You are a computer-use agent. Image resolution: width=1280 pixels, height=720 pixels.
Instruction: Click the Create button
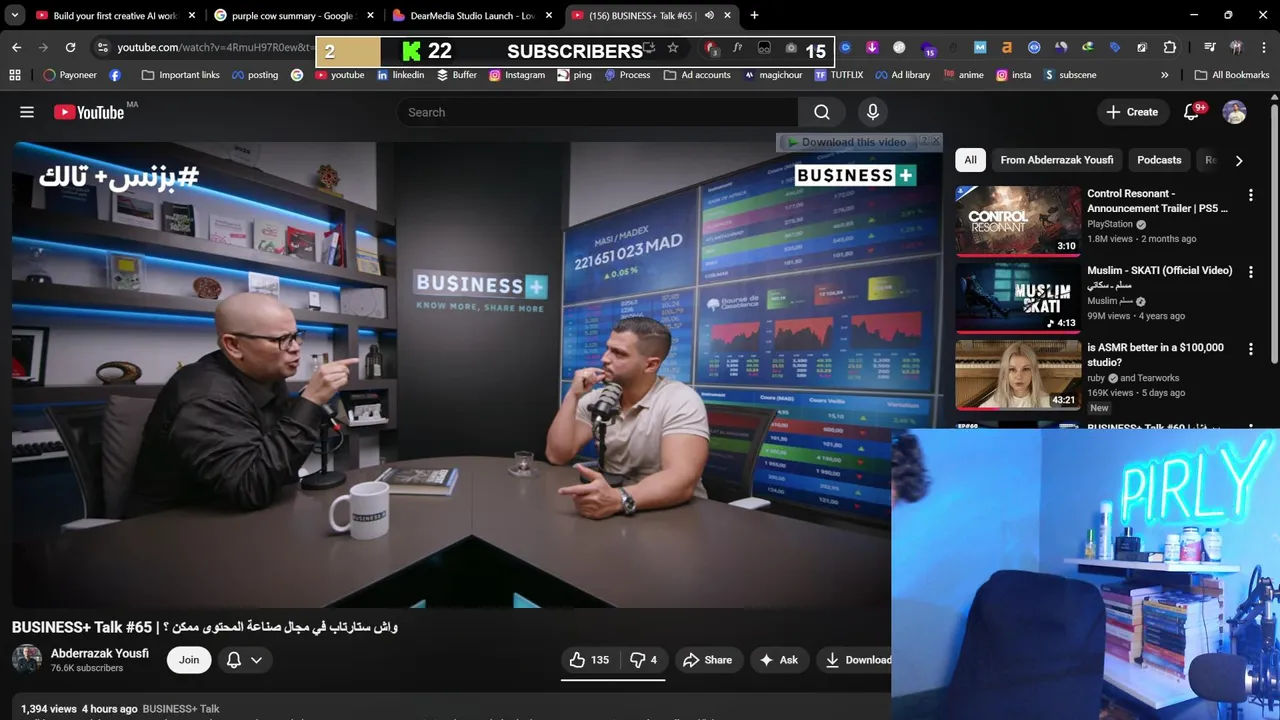coord(1132,112)
